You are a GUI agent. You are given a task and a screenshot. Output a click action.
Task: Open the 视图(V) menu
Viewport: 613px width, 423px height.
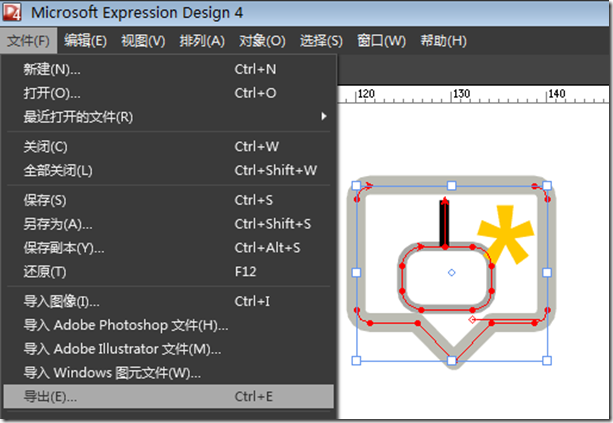[143, 41]
